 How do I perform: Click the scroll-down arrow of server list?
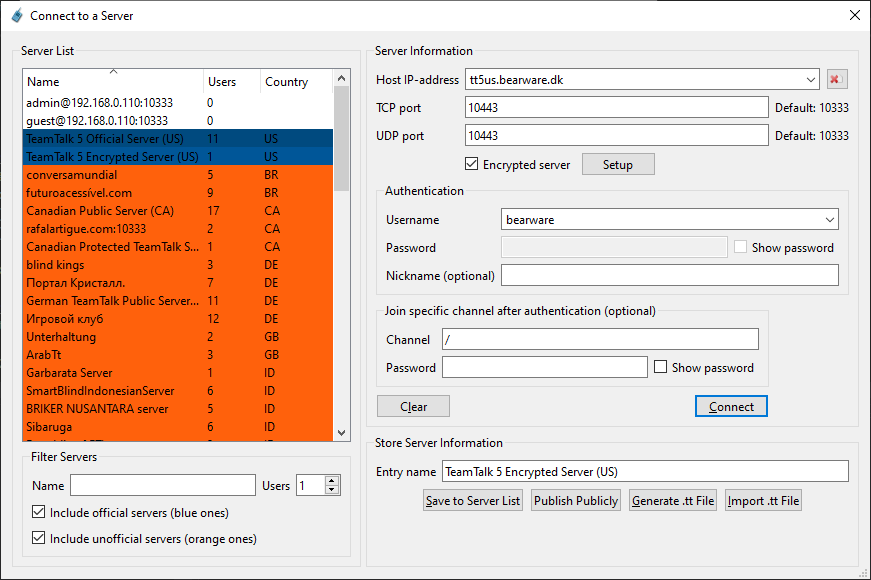342,433
